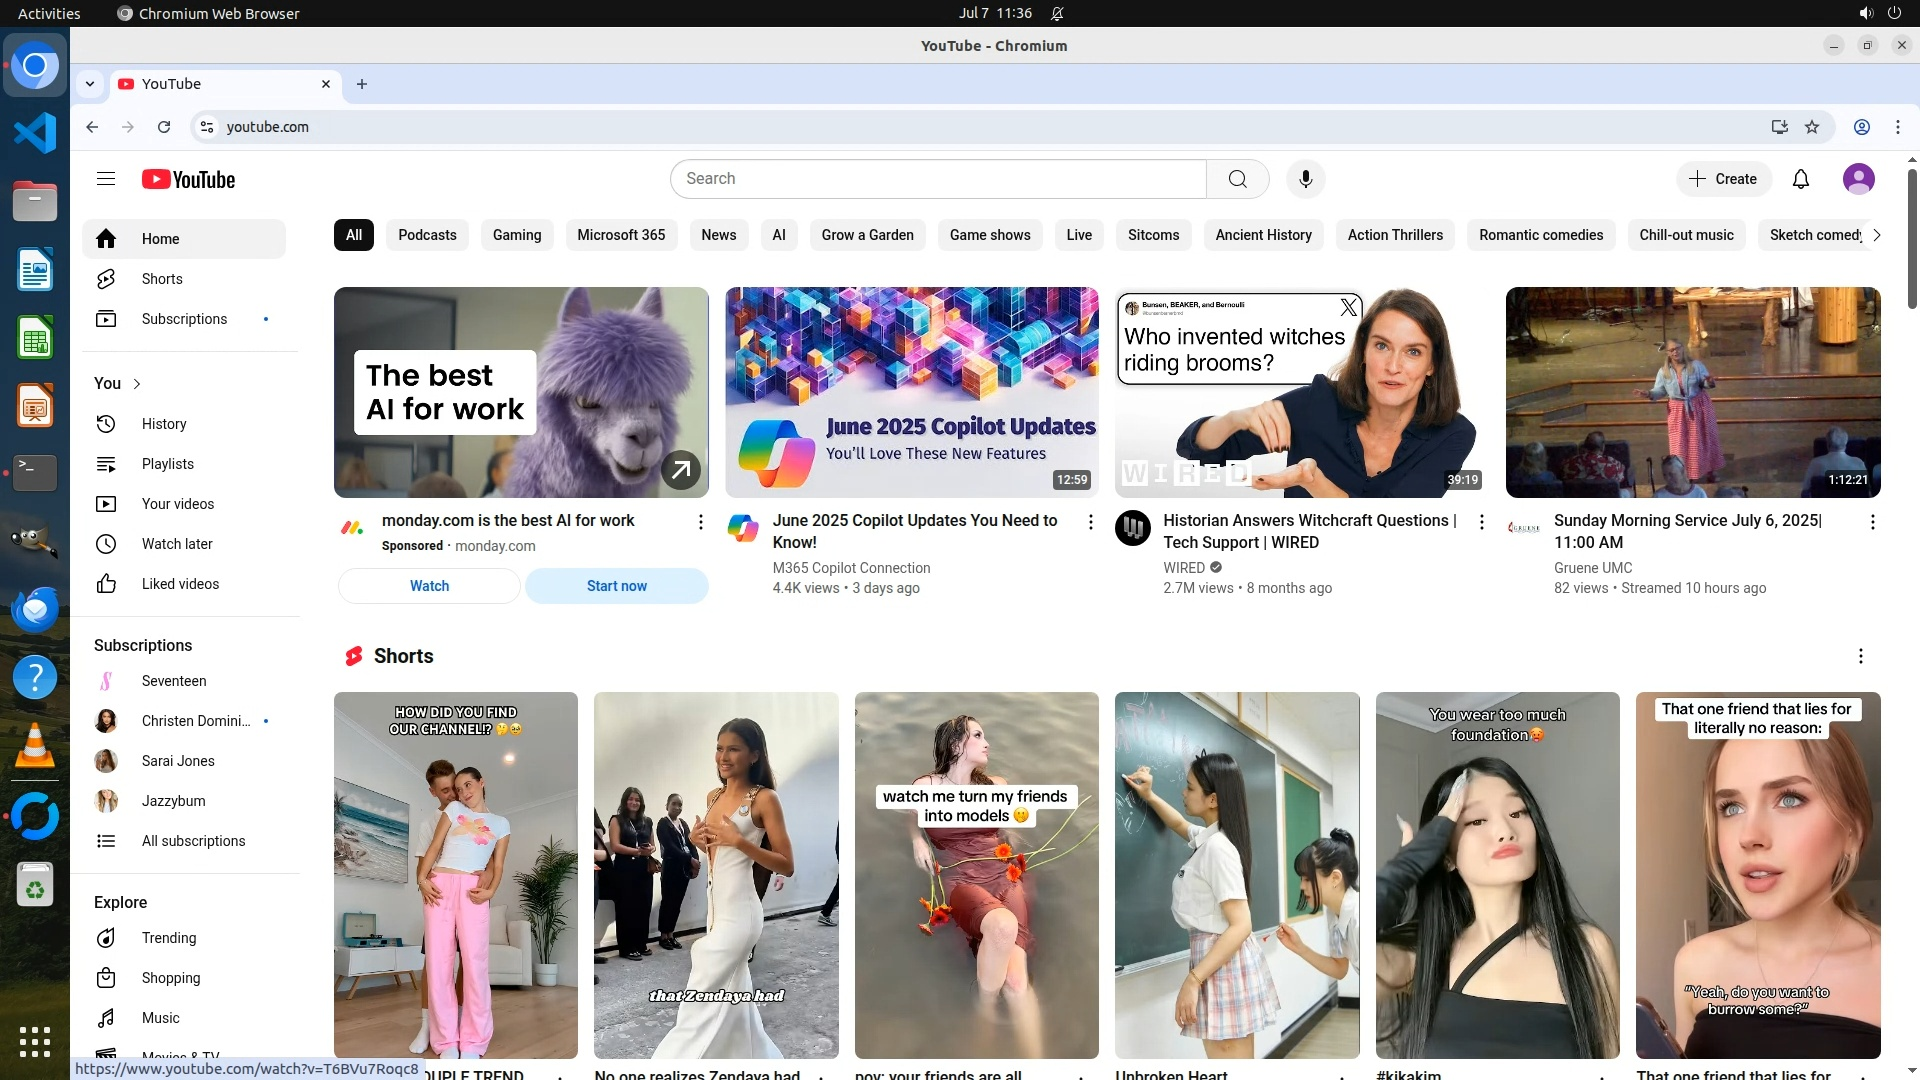Click the search magnifier button
The height and width of the screenshot is (1080, 1920).
[1237, 179]
